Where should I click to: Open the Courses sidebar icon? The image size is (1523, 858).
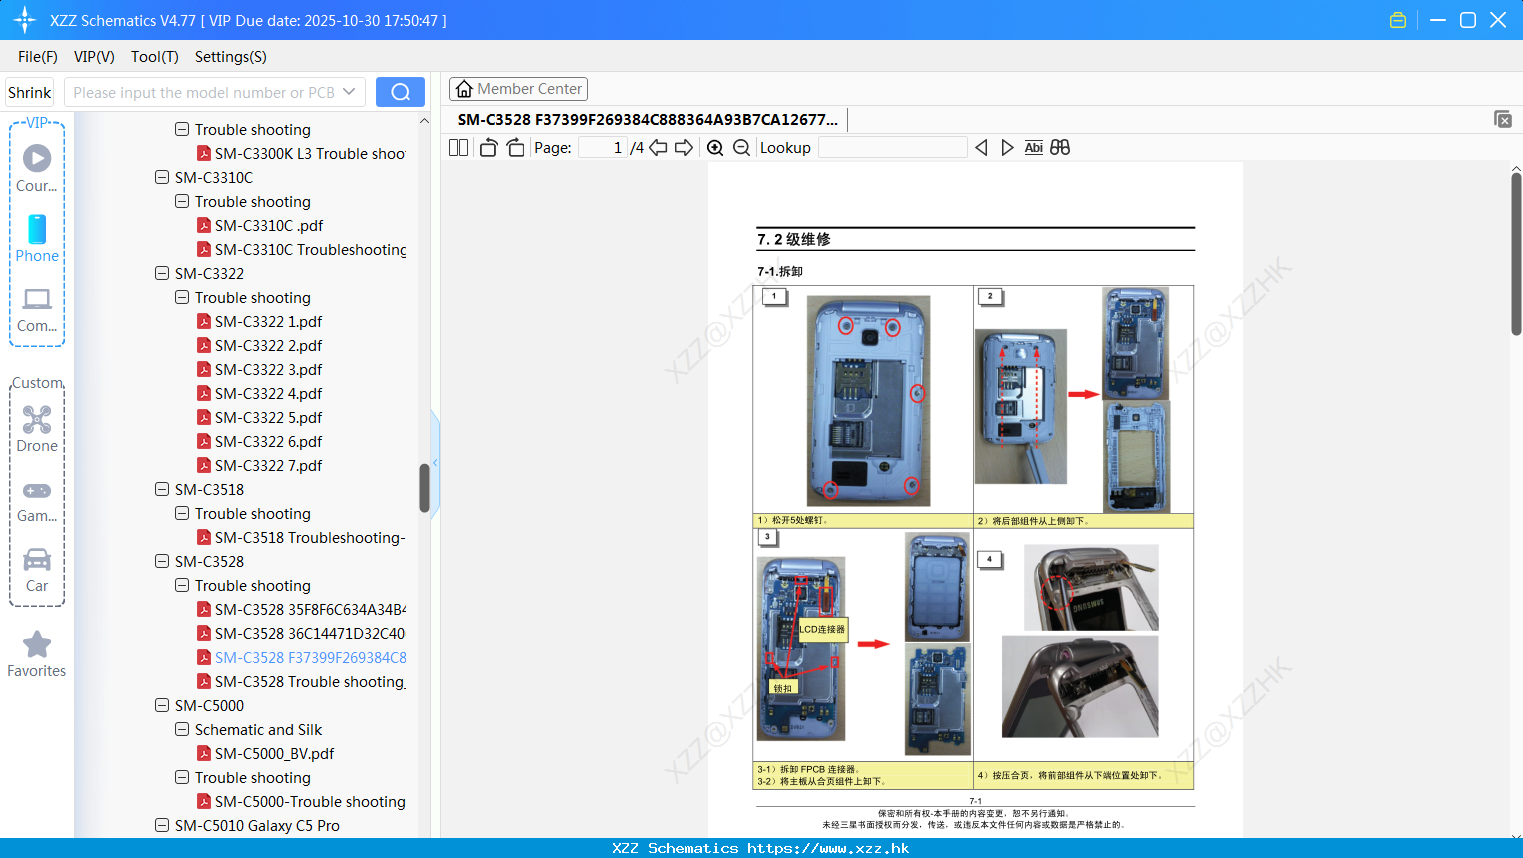[x=37, y=168]
